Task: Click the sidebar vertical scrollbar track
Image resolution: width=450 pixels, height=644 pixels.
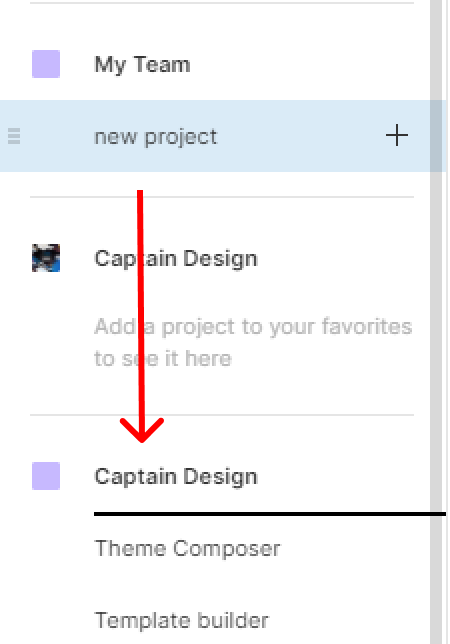Action: coord(436,322)
